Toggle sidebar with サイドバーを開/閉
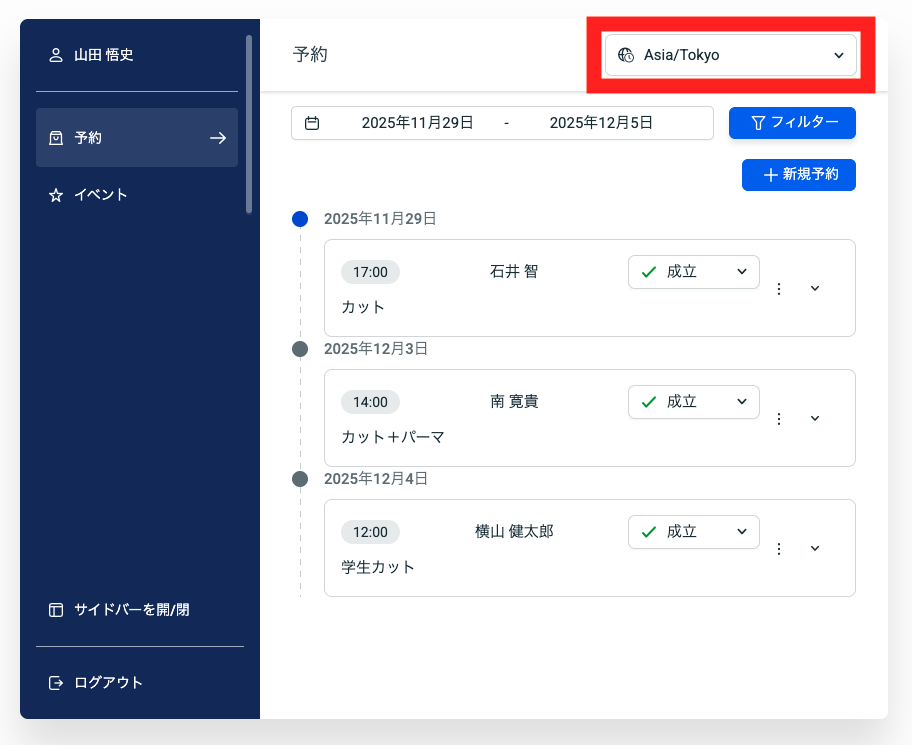This screenshot has height=745, width=912. coord(120,610)
